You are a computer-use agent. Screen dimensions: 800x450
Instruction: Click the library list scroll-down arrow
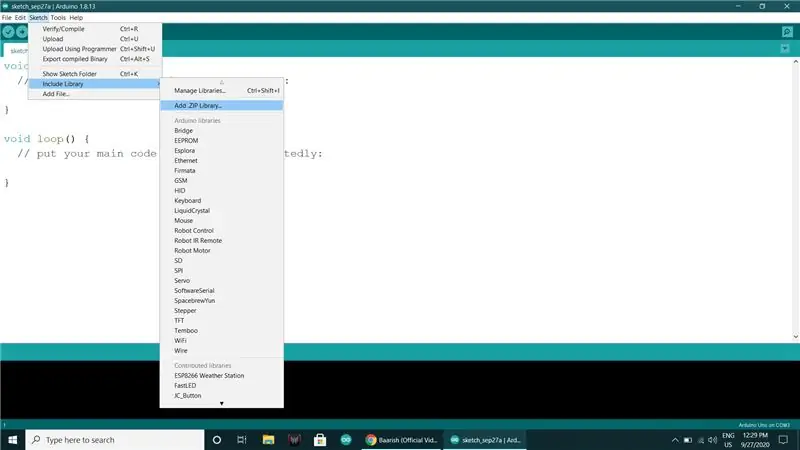[221, 404]
